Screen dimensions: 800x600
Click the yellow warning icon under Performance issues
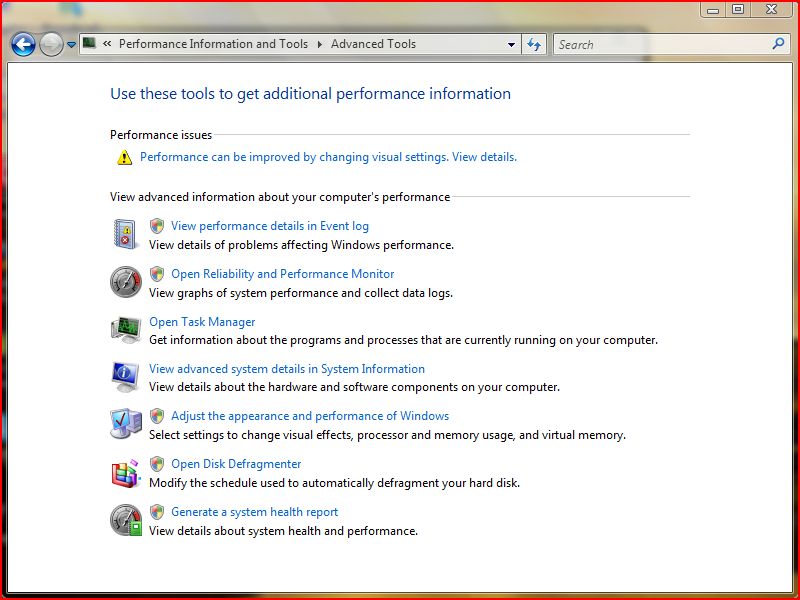point(124,157)
